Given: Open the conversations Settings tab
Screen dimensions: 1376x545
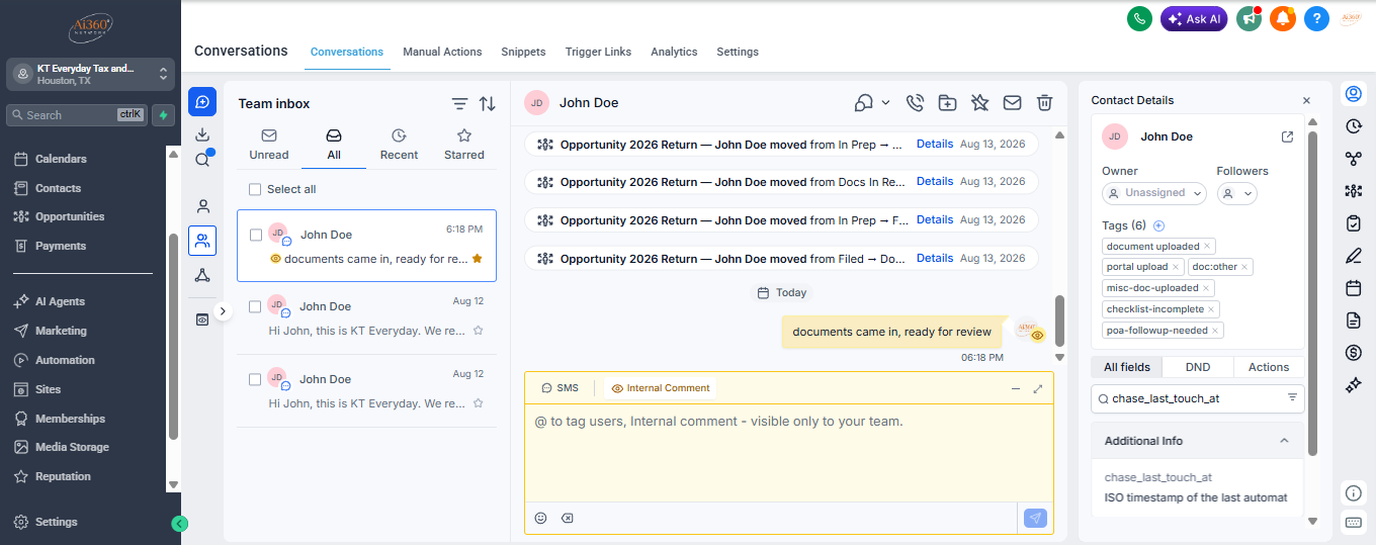Looking at the screenshot, I should coord(737,52).
